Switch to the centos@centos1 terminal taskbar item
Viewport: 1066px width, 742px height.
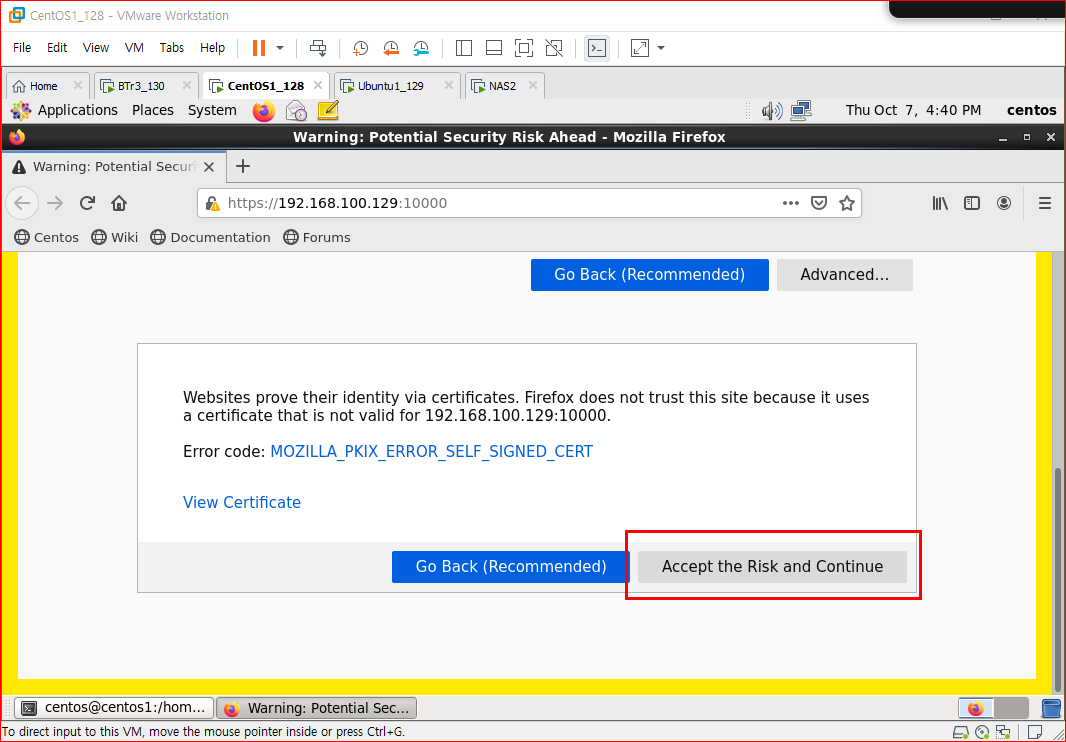[114, 708]
